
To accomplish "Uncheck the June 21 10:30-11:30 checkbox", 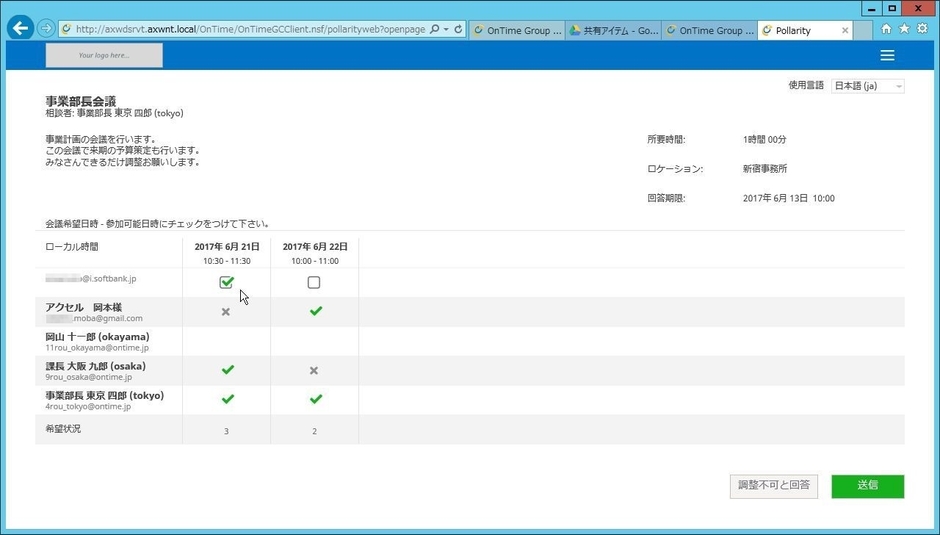I will click(x=226, y=283).
